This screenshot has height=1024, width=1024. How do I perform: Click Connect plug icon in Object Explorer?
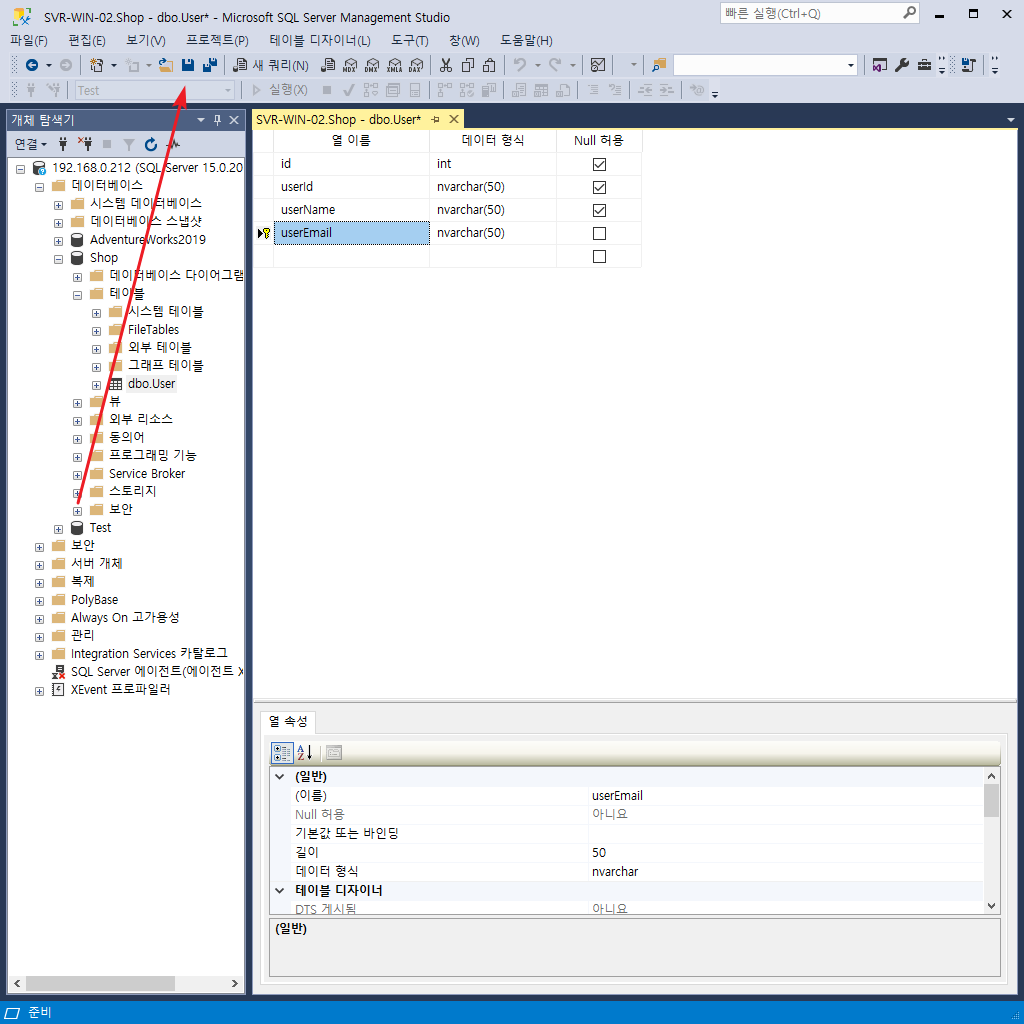(63, 144)
